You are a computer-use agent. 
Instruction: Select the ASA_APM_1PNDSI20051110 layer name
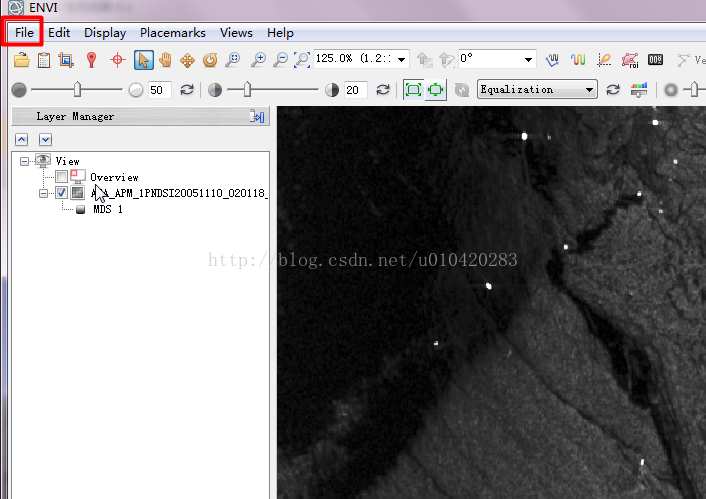tap(179, 193)
